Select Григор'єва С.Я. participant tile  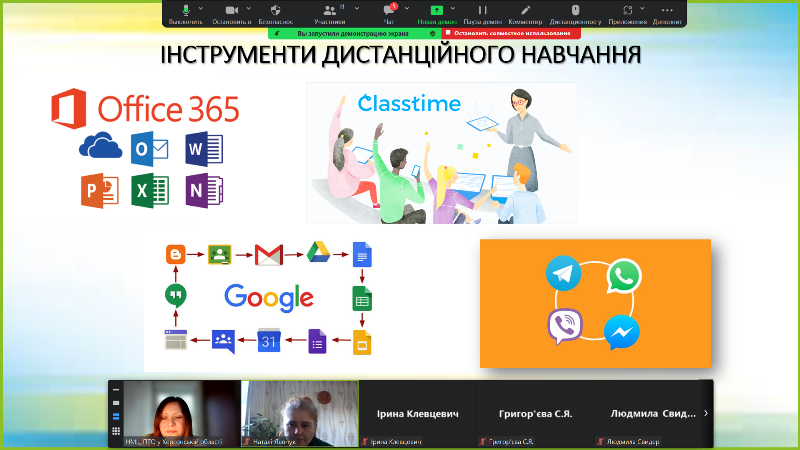pyautogui.click(x=535, y=413)
